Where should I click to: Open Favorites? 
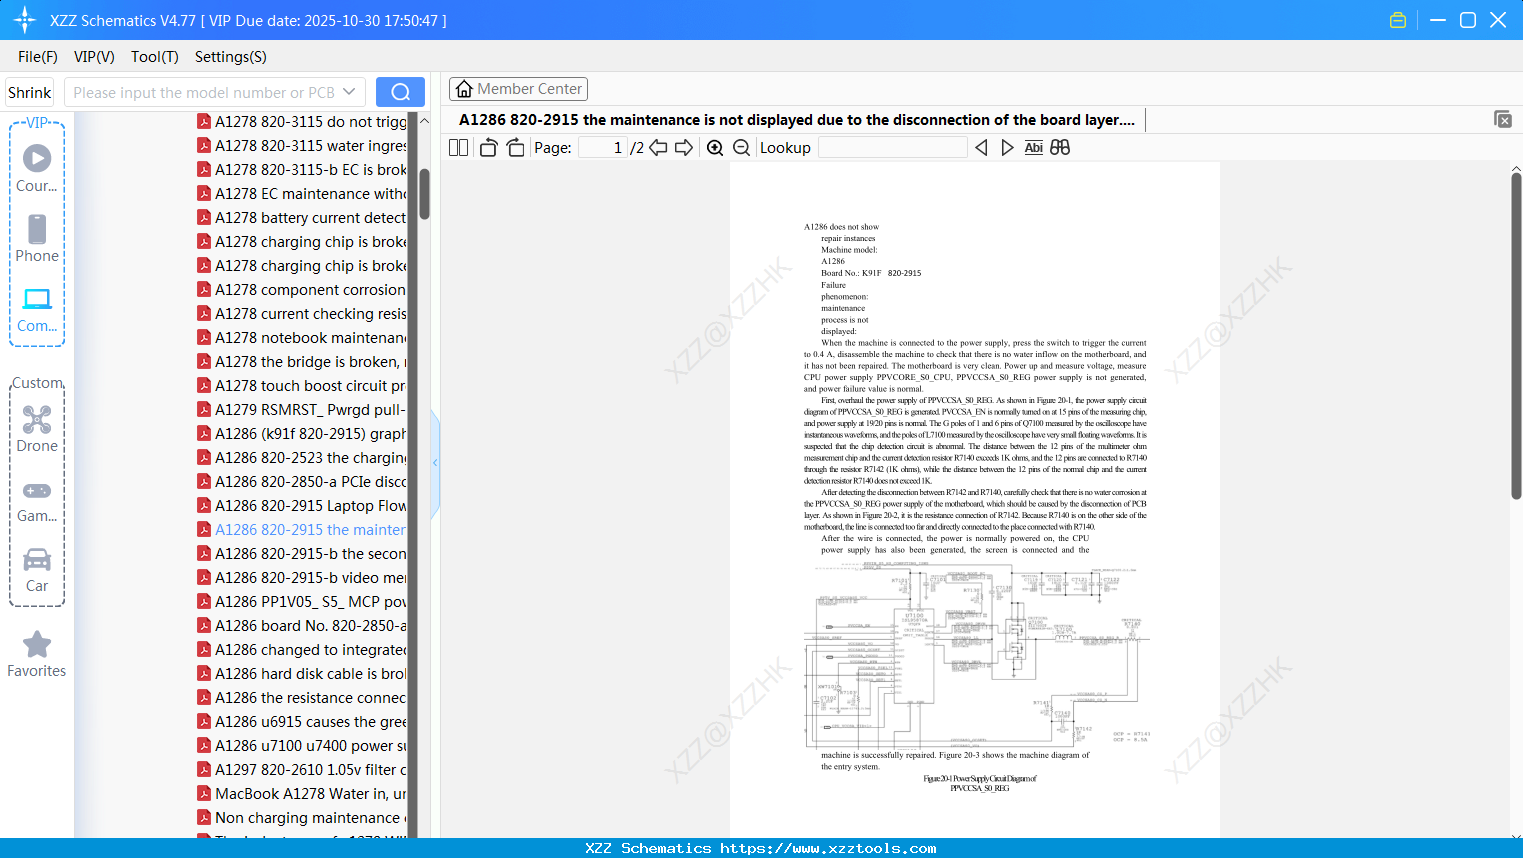(x=37, y=655)
